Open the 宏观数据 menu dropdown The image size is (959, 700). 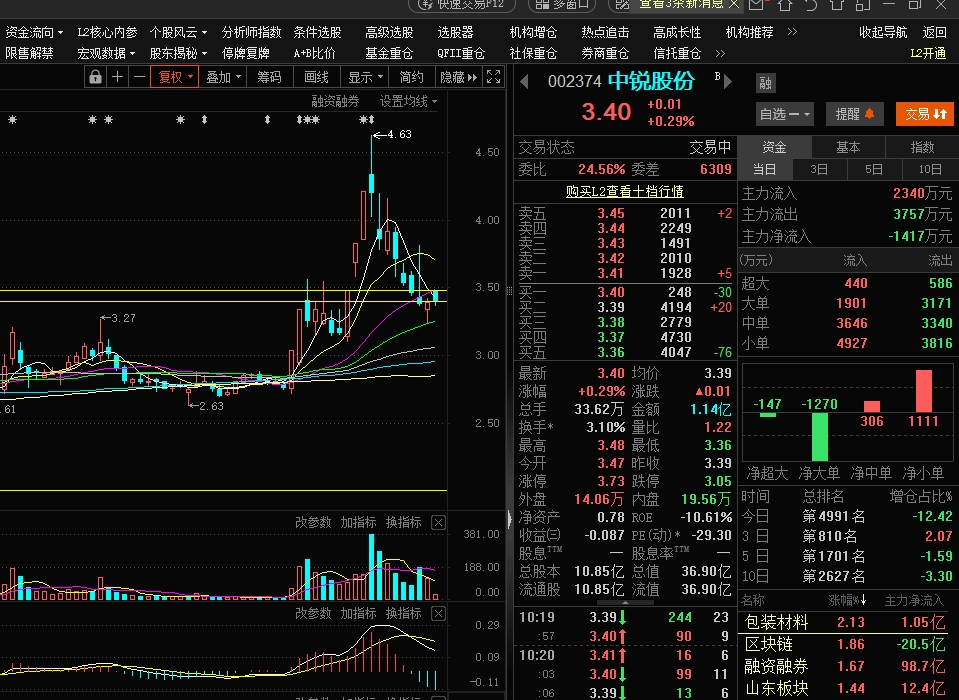click(x=106, y=54)
